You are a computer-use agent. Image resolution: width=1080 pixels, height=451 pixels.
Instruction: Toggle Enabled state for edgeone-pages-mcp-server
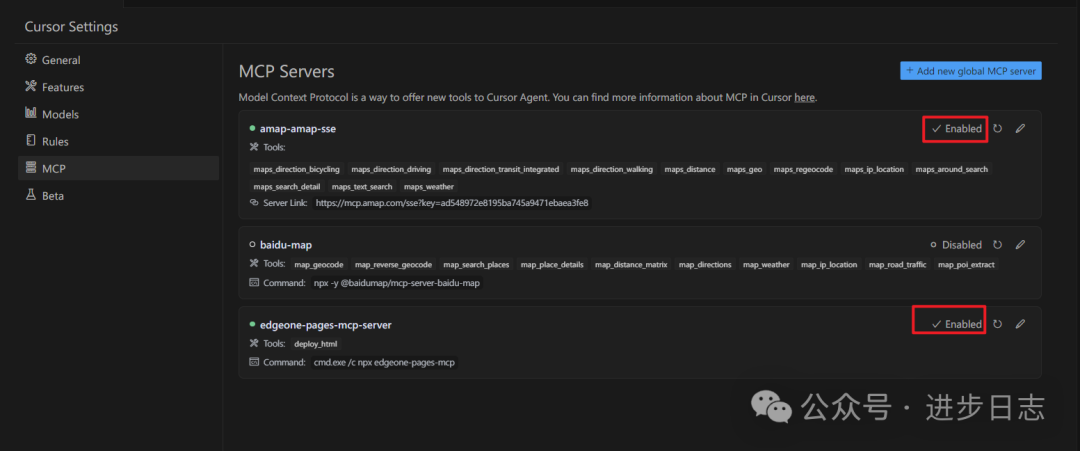click(x=957, y=324)
